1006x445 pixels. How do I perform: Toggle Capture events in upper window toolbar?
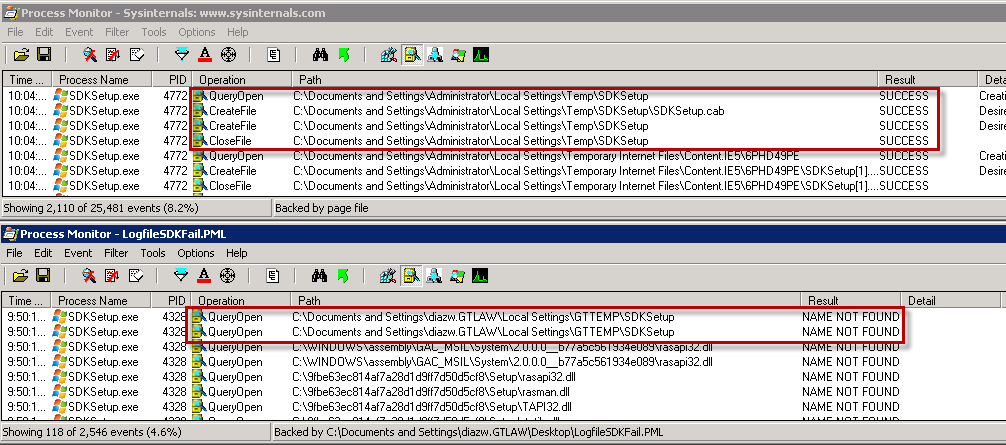point(89,54)
